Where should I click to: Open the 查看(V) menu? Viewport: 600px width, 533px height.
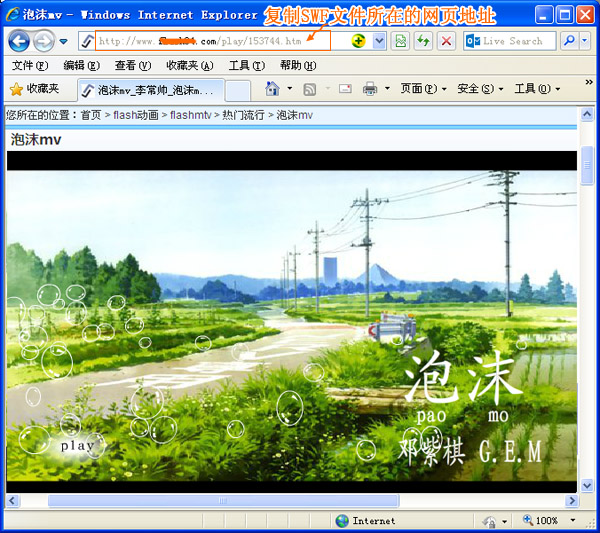point(133,66)
